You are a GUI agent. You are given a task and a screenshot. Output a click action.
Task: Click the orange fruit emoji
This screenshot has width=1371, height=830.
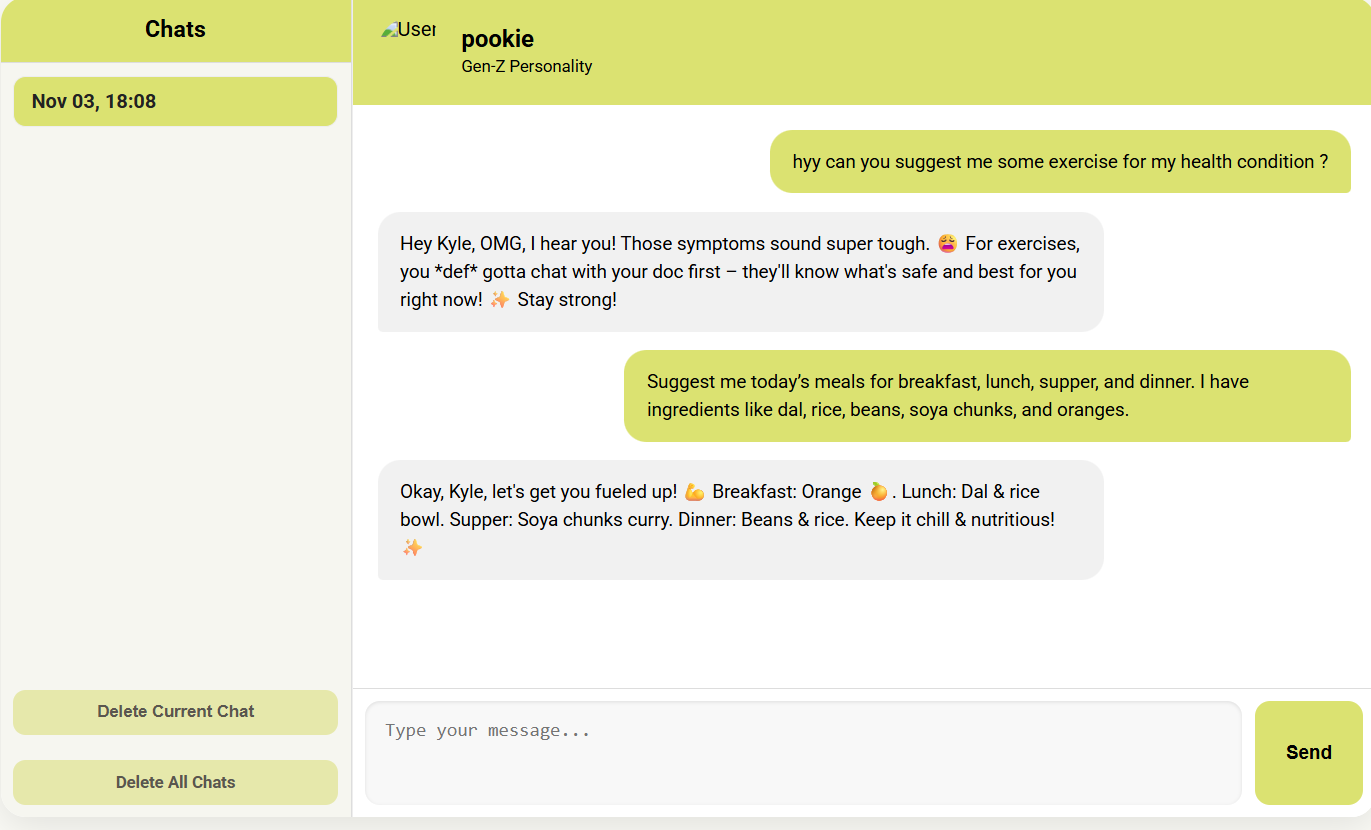click(879, 492)
